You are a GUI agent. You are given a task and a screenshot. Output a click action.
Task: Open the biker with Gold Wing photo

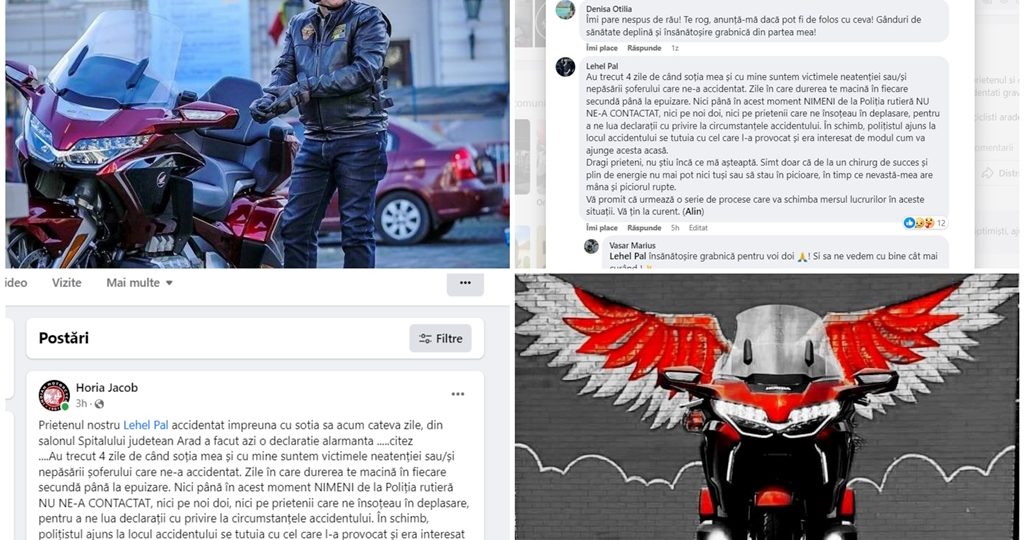(257, 134)
